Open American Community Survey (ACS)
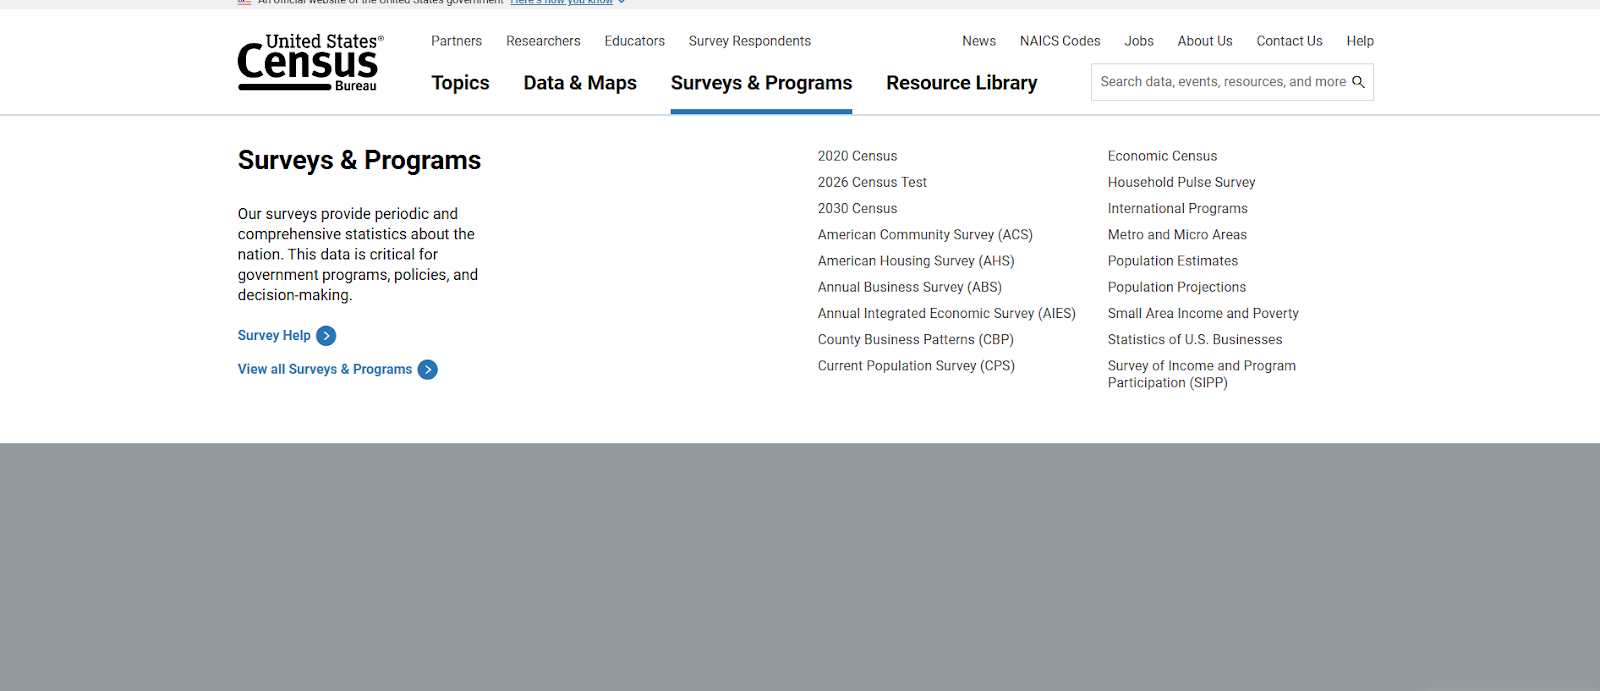Image resolution: width=1600 pixels, height=691 pixels. [925, 235]
